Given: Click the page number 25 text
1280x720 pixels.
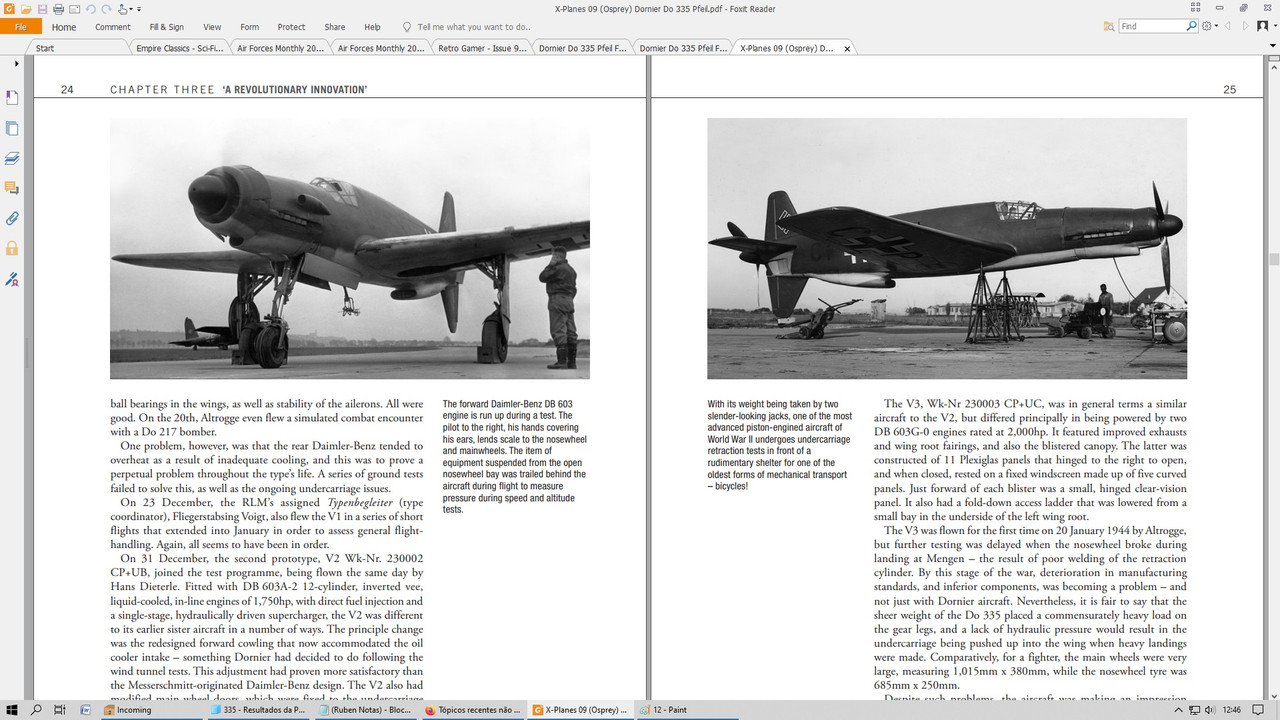Looking at the screenshot, I should click(x=1230, y=90).
